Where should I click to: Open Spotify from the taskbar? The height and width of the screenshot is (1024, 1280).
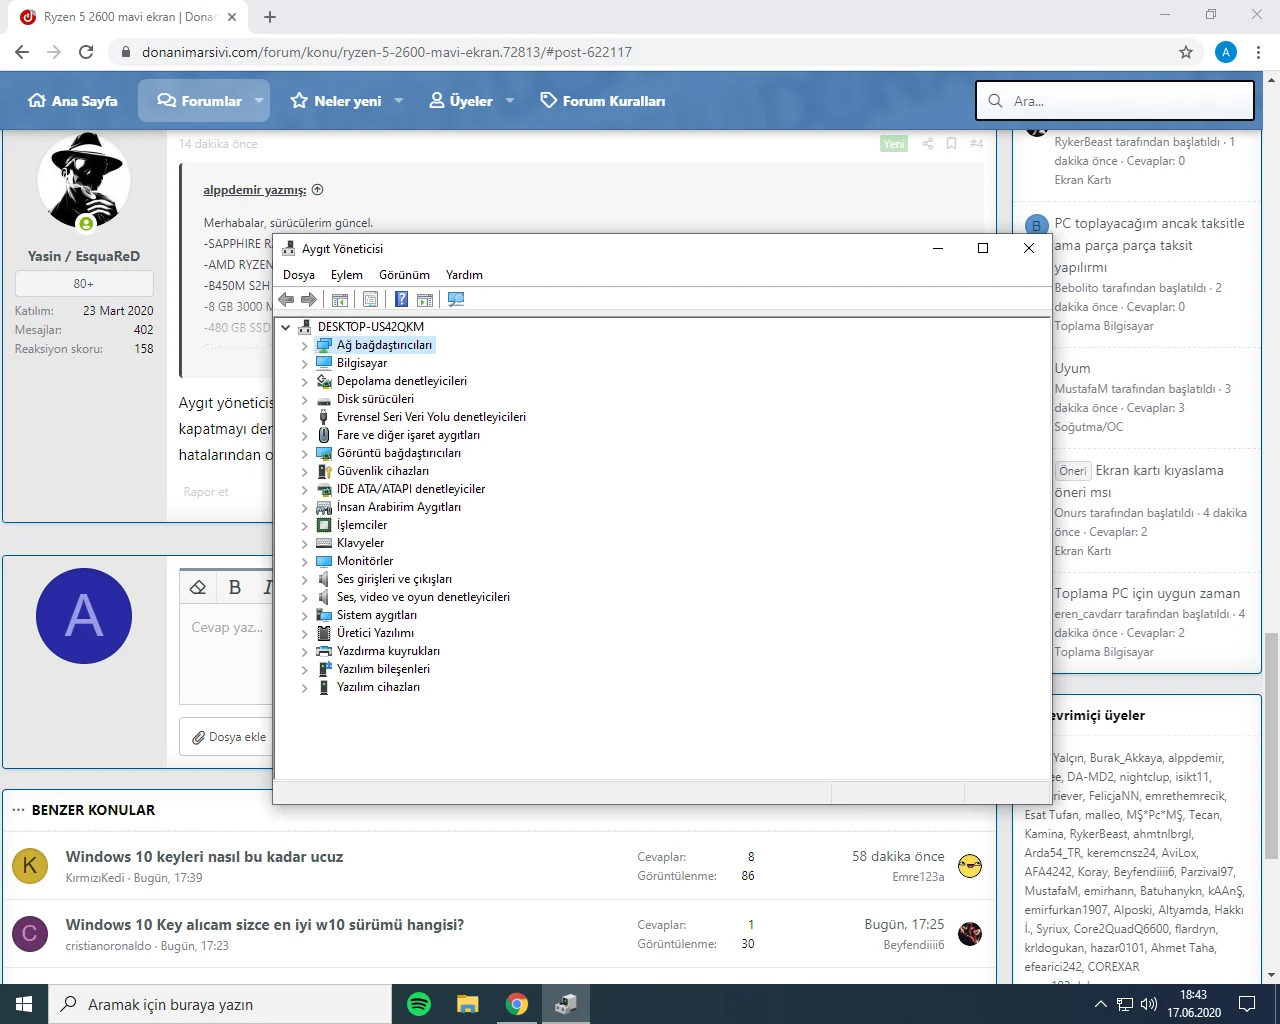click(419, 1004)
